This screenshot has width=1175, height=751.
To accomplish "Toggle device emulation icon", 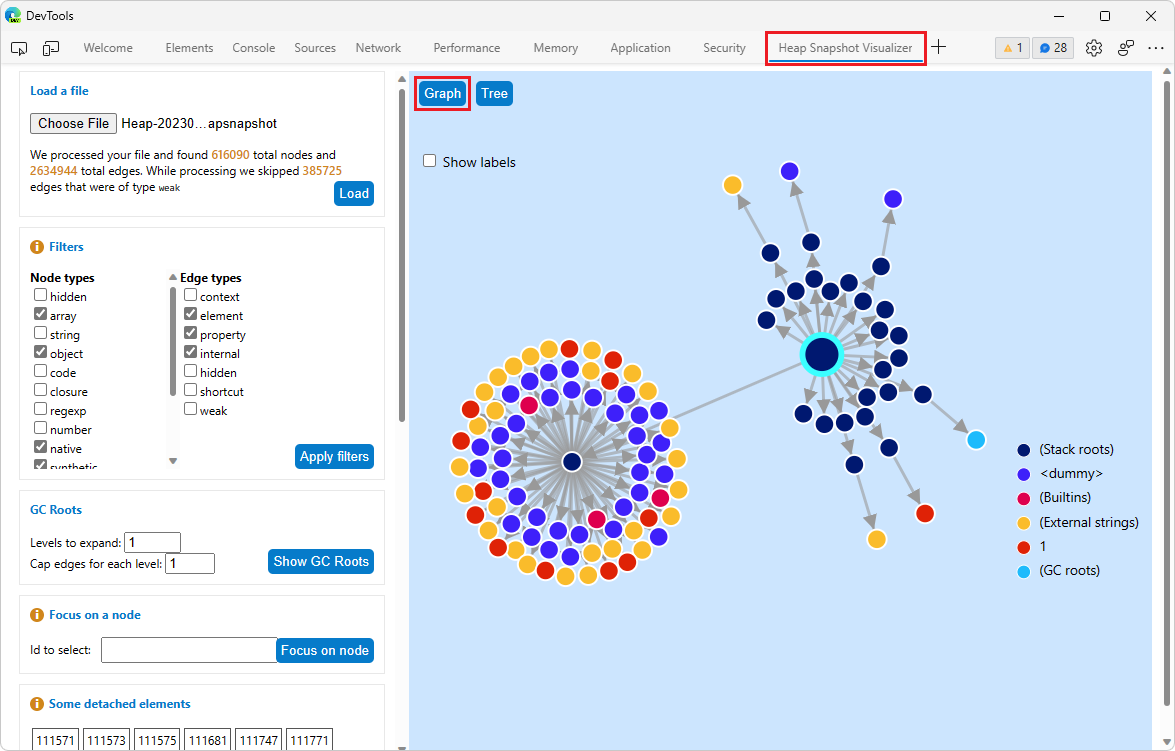I will (x=51, y=48).
